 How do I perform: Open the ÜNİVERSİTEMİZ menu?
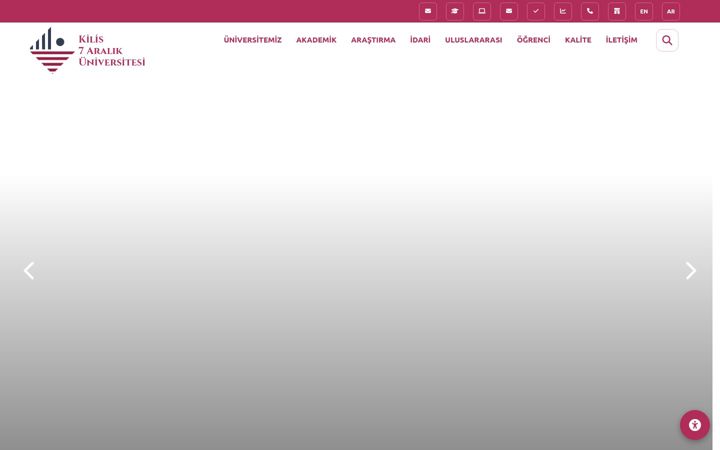point(253,40)
